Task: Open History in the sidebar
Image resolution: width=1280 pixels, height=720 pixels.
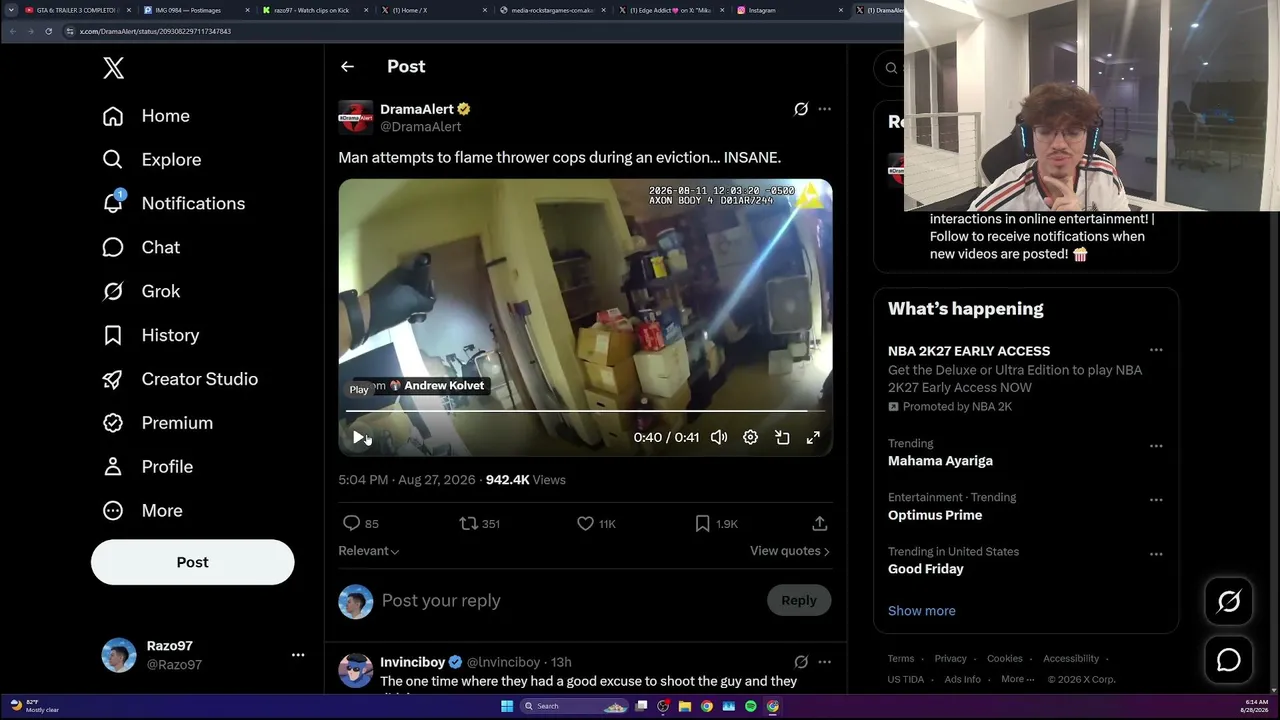Action: [151, 335]
